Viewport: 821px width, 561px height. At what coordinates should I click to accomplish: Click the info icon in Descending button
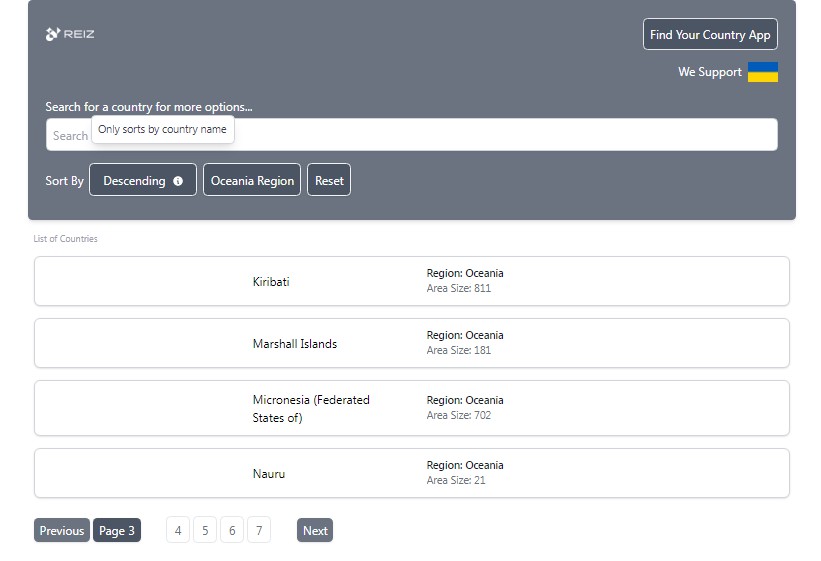pos(178,181)
